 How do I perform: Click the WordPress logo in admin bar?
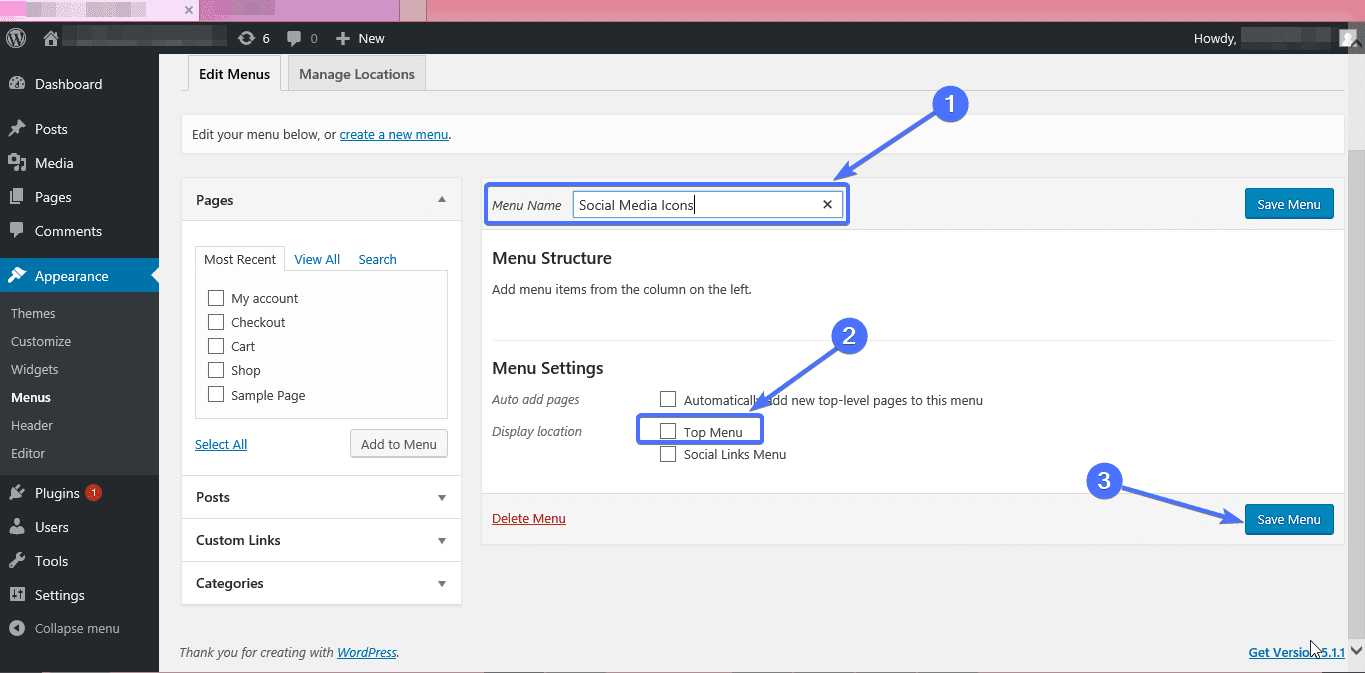(x=16, y=38)
